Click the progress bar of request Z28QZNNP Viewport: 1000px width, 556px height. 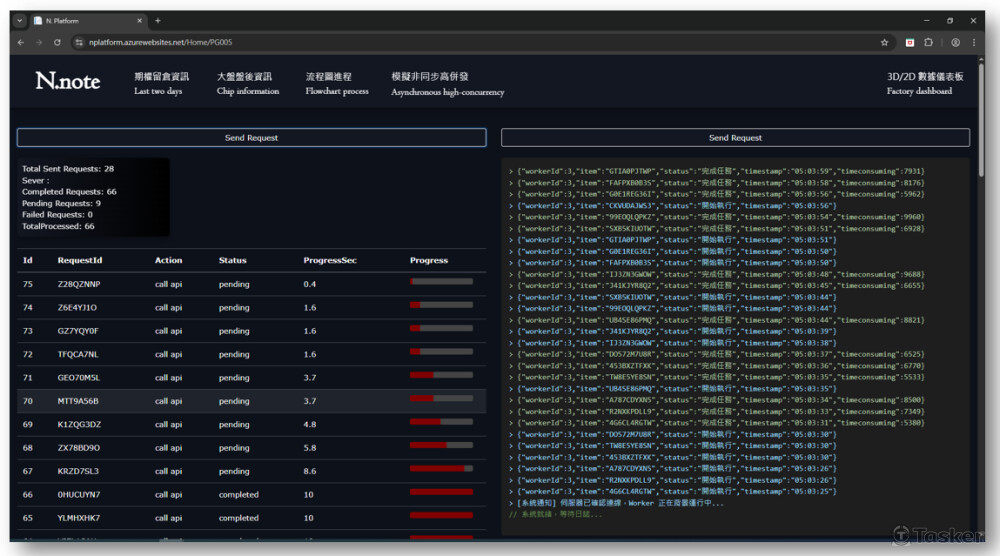[441, 283]
